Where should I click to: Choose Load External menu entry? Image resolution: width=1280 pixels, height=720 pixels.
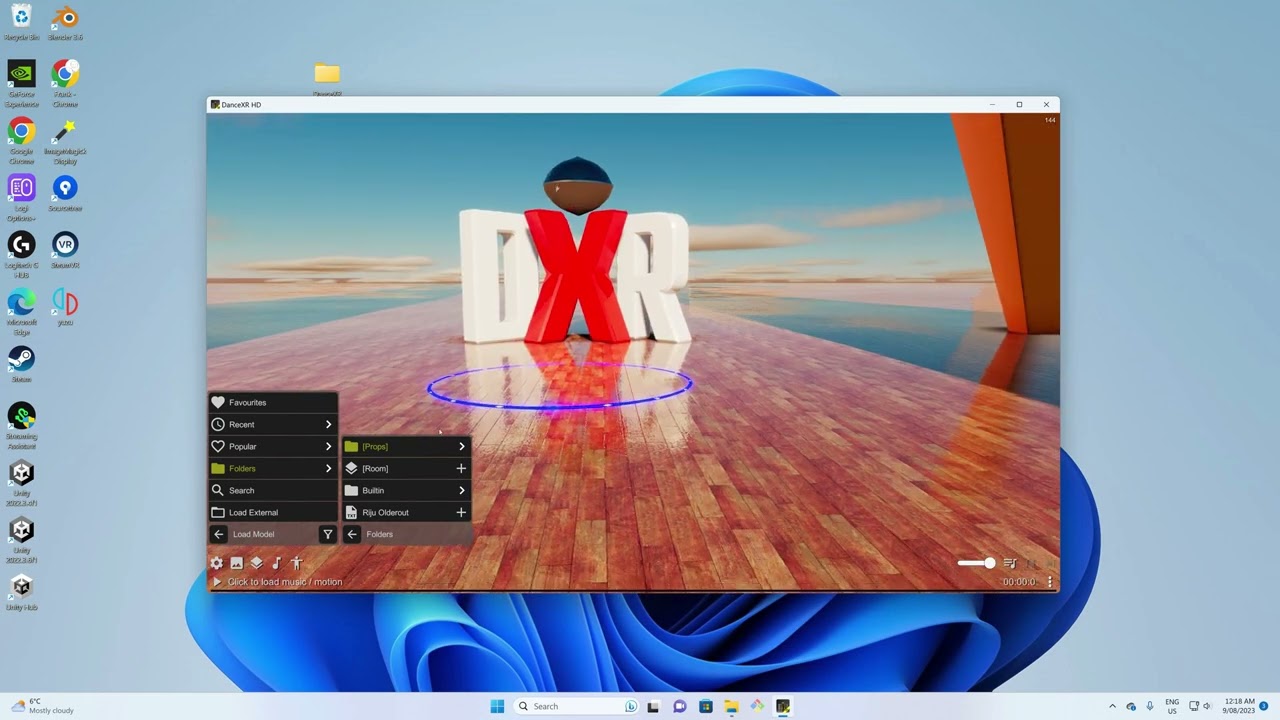click(x=273, y=512)
